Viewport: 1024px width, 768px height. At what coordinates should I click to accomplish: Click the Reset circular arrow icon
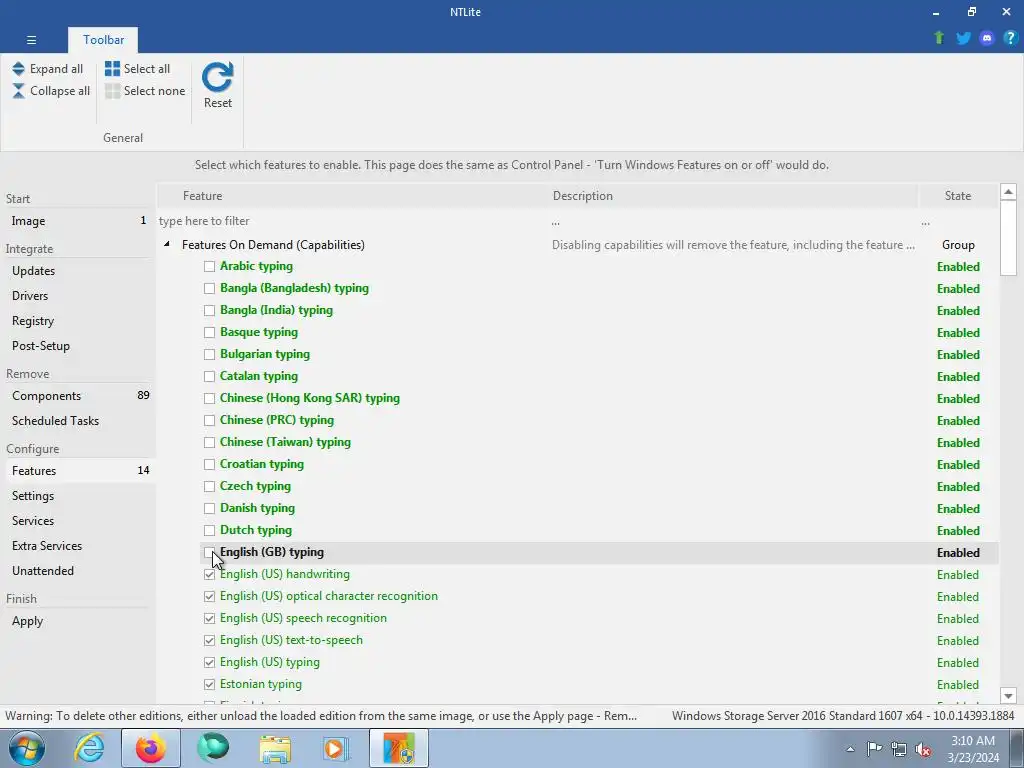(x=217, y=77)
